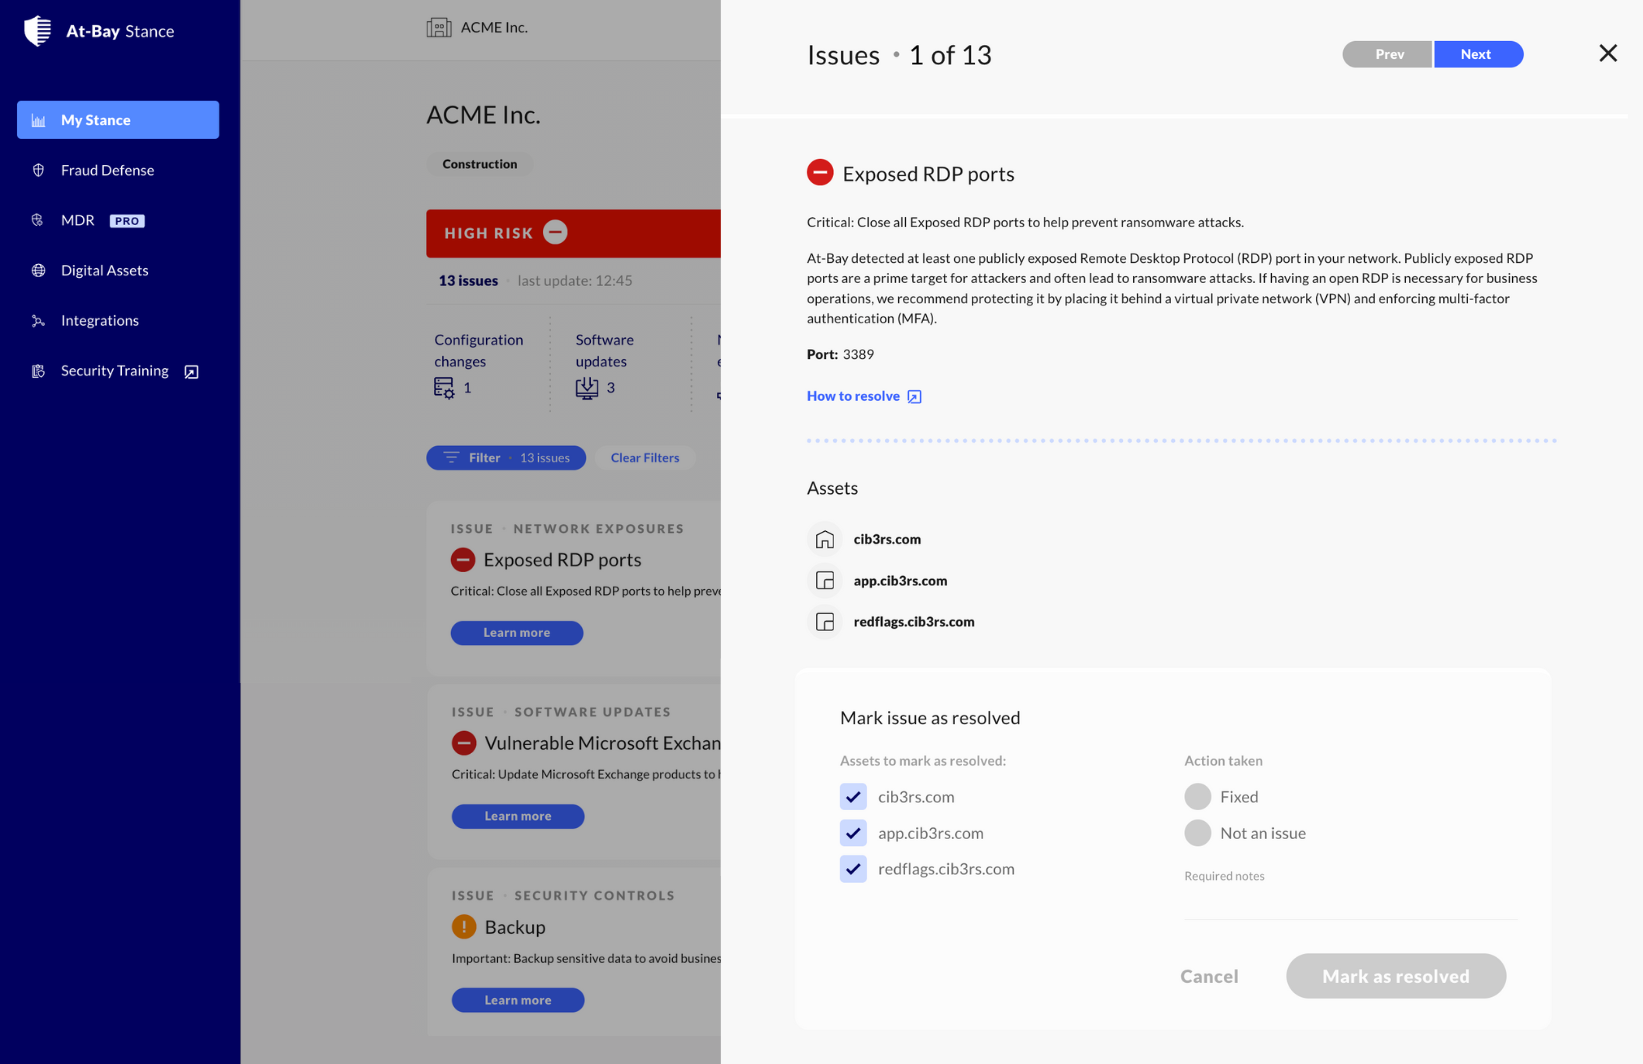Click 'last update: 12:45' text
Viewport: 1643px width, 1064px height.
575,281
